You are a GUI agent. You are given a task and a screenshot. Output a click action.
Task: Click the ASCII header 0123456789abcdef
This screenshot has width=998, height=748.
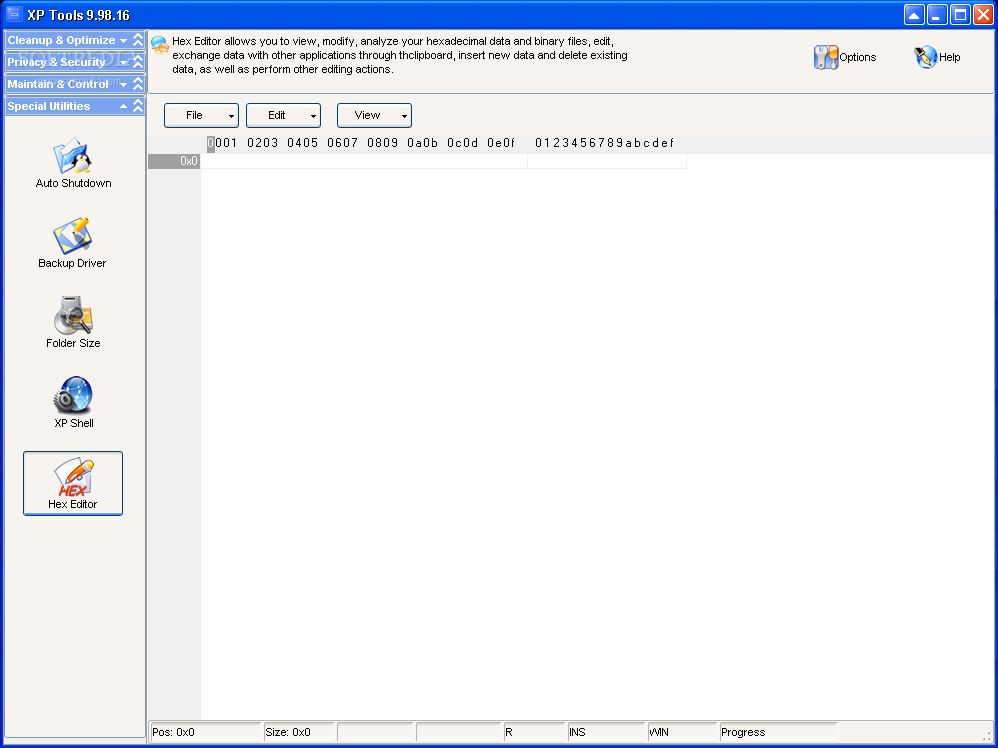pos(604,143)
